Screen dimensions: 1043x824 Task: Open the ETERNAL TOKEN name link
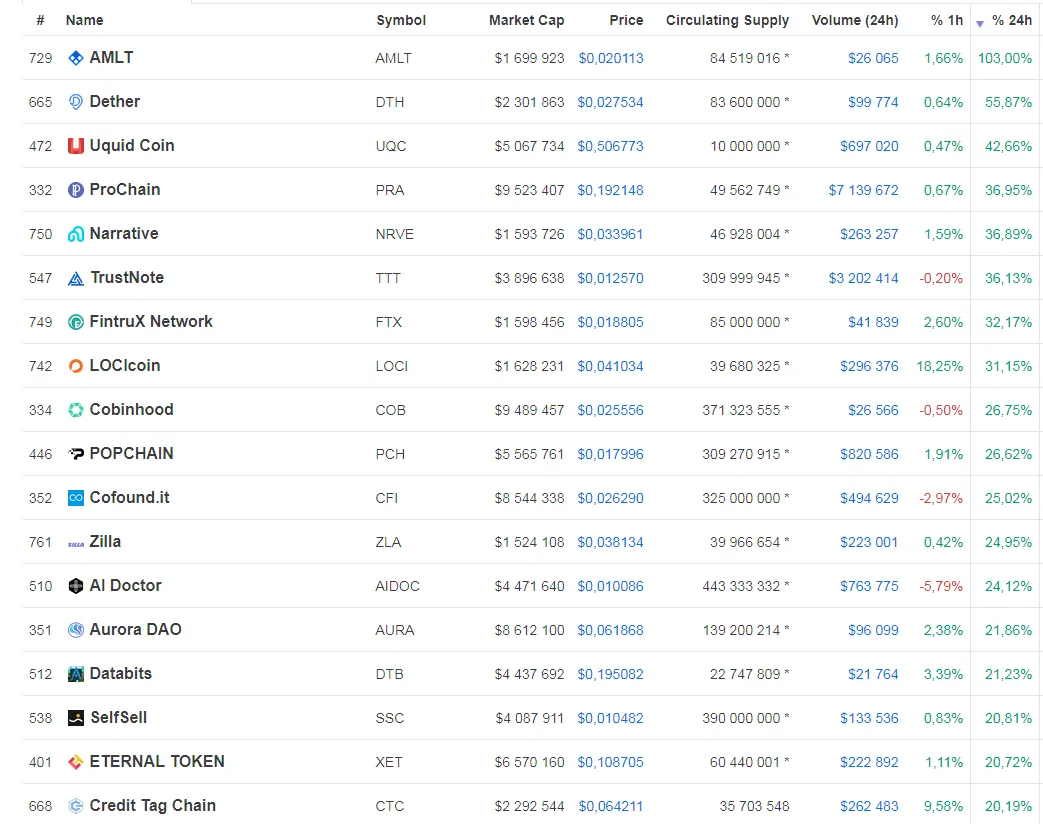157,761
